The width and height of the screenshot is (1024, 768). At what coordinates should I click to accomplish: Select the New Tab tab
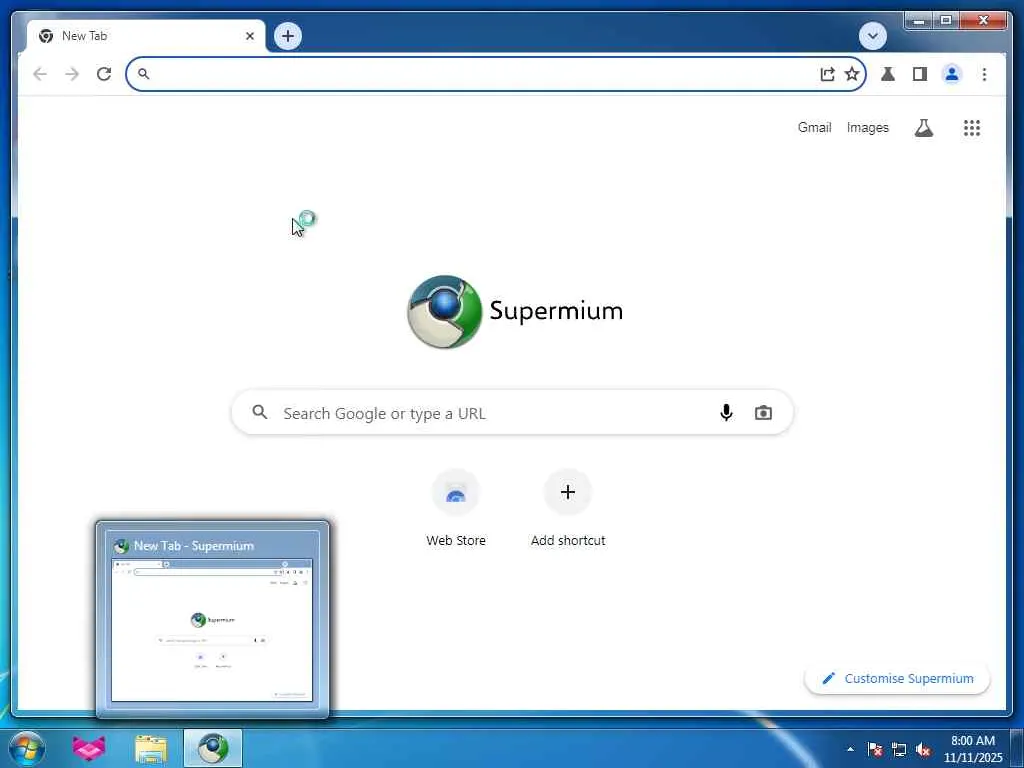tap(146, 36)
